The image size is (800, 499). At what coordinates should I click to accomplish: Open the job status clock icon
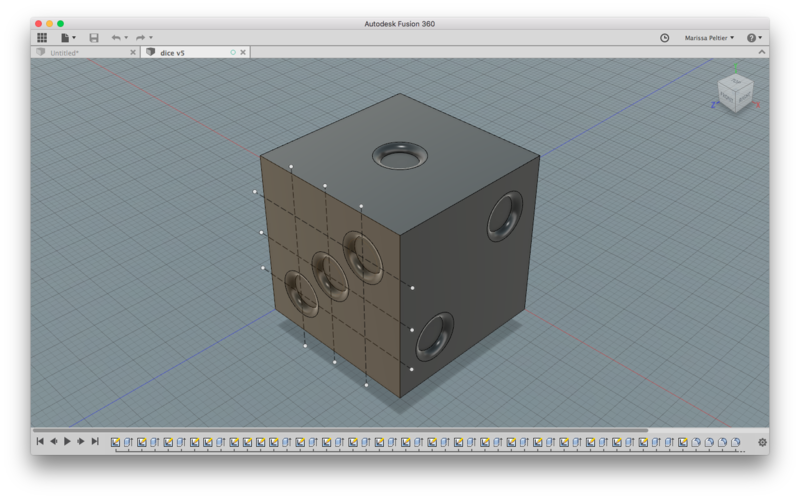(665, 37)
